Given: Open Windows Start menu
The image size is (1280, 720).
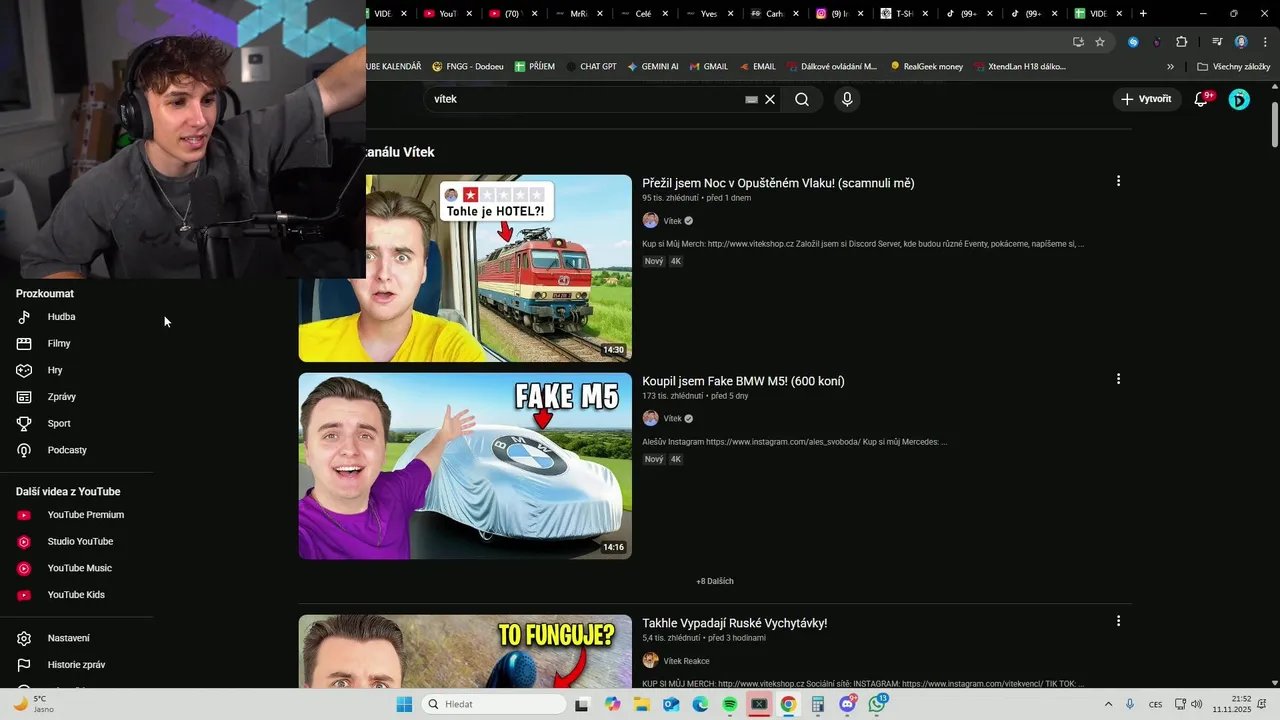Looking at the screenshot, I should tap(404, 704).
